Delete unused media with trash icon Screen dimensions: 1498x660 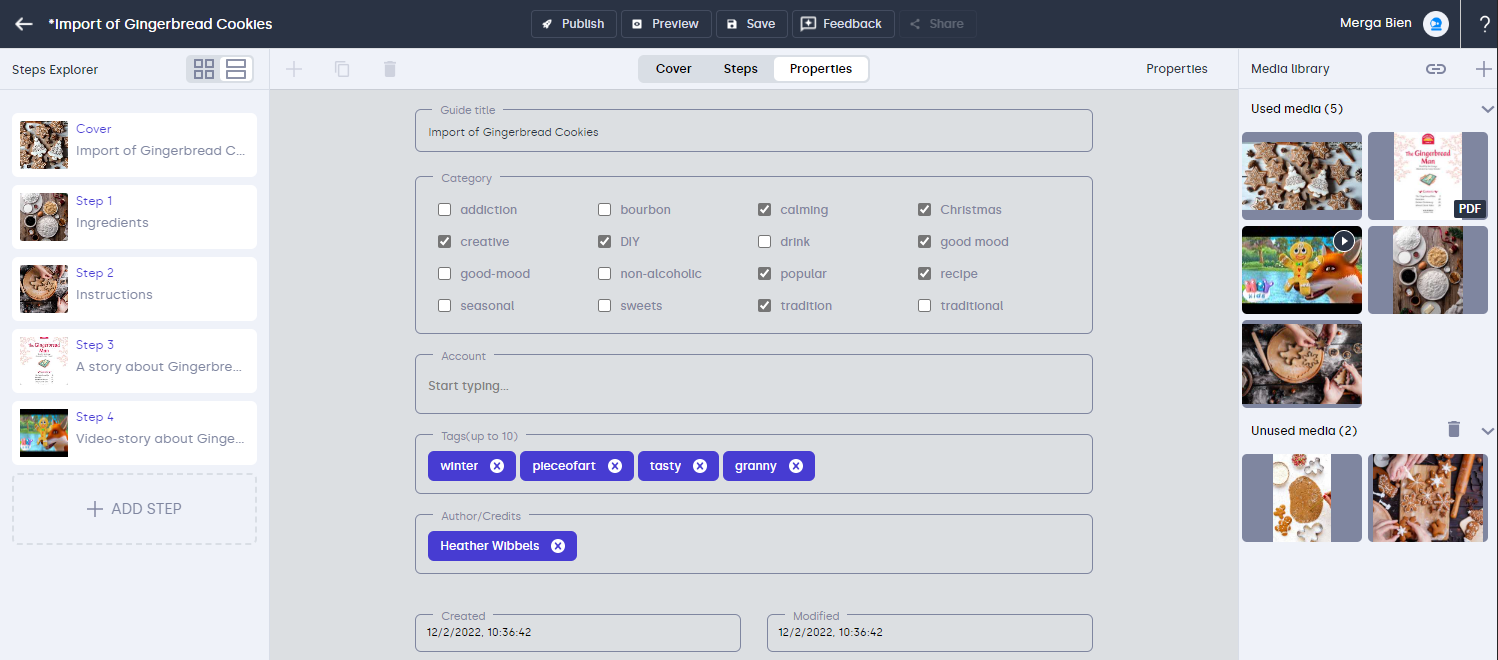point(1454,429)
